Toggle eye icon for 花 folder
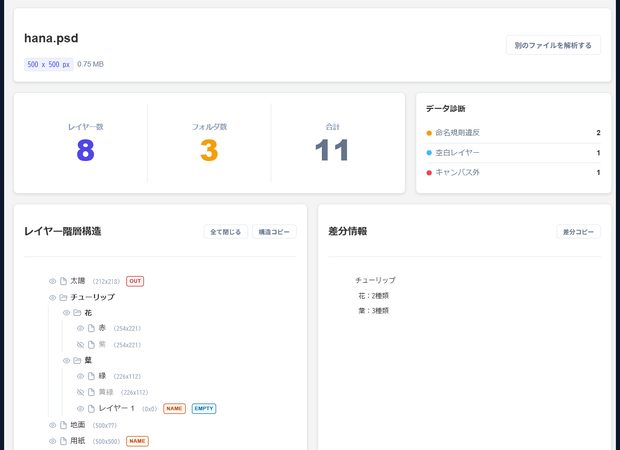The width and height of the screenshot is (620, 450). [x=66, y=313]
